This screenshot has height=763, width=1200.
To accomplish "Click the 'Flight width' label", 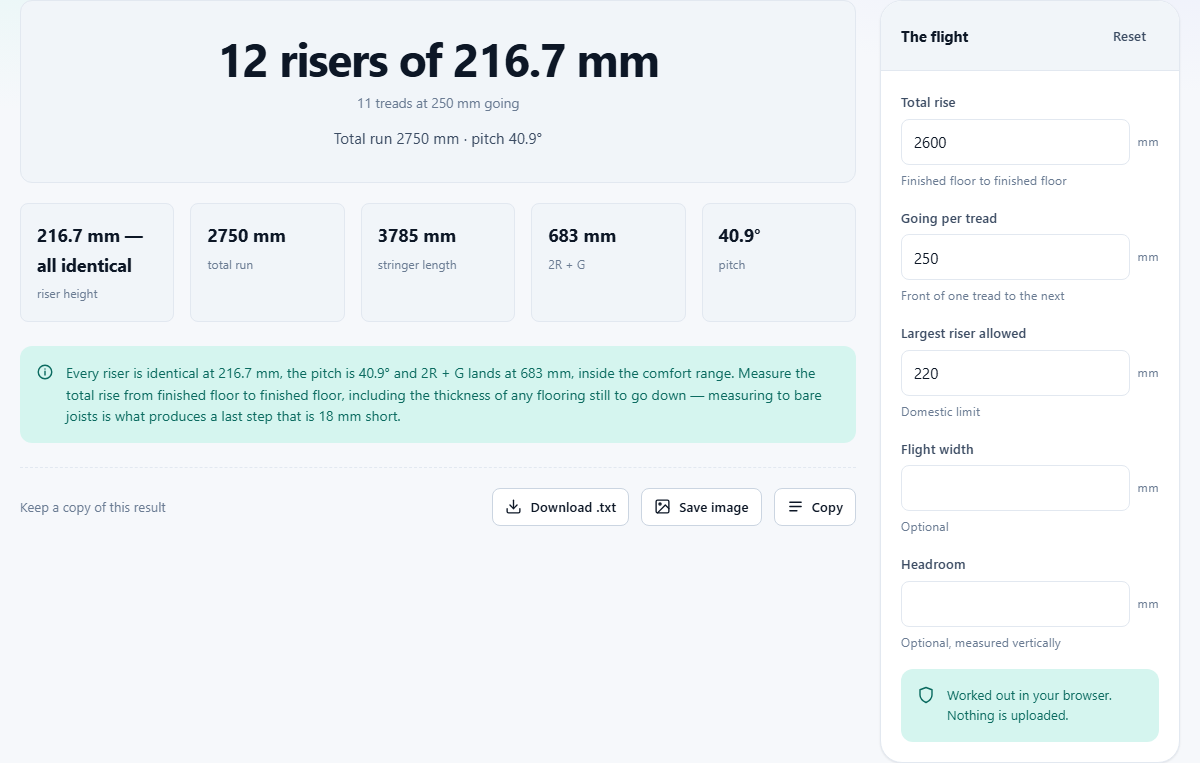I will point(937,449).
